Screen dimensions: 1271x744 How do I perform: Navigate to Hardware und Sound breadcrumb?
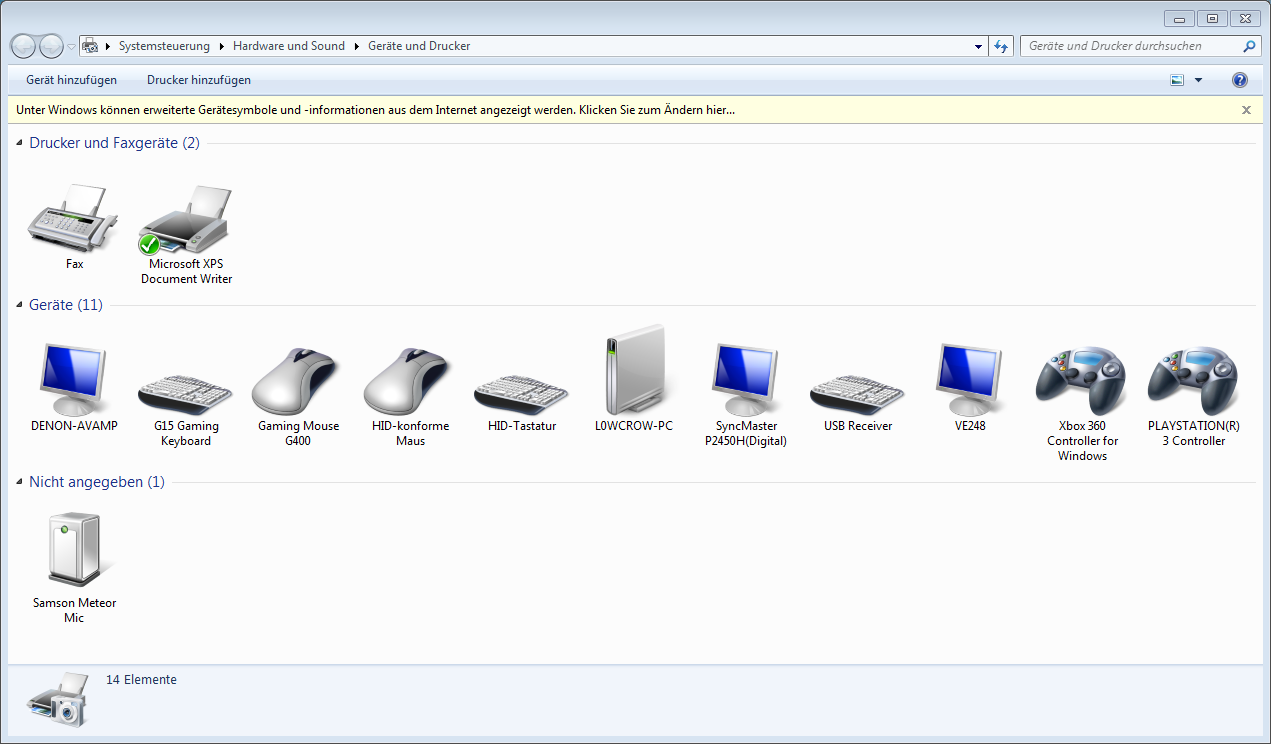[288, 46]
